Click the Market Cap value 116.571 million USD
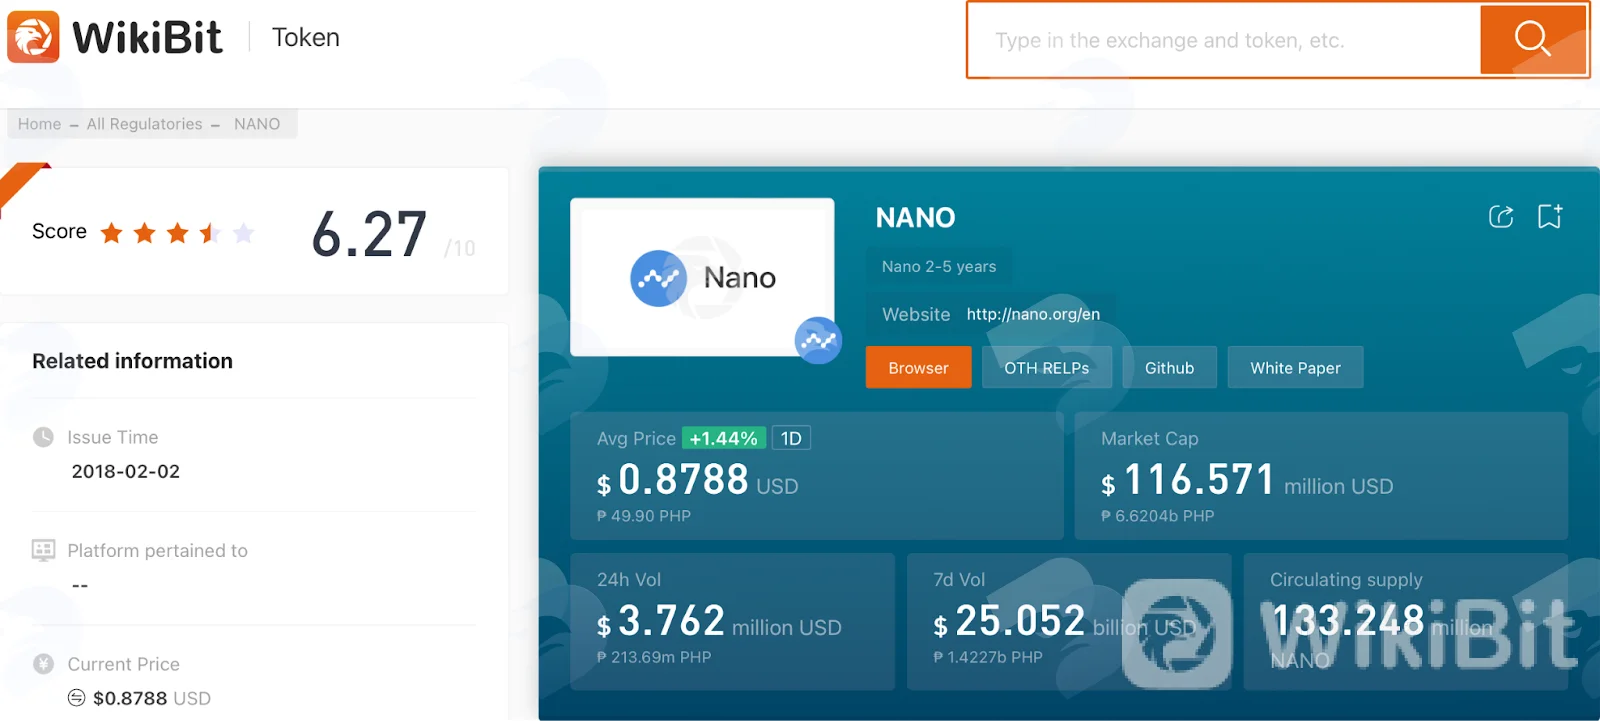Screen dimensions: 1600x721 pyautogui.click(x=1247, y=480)
